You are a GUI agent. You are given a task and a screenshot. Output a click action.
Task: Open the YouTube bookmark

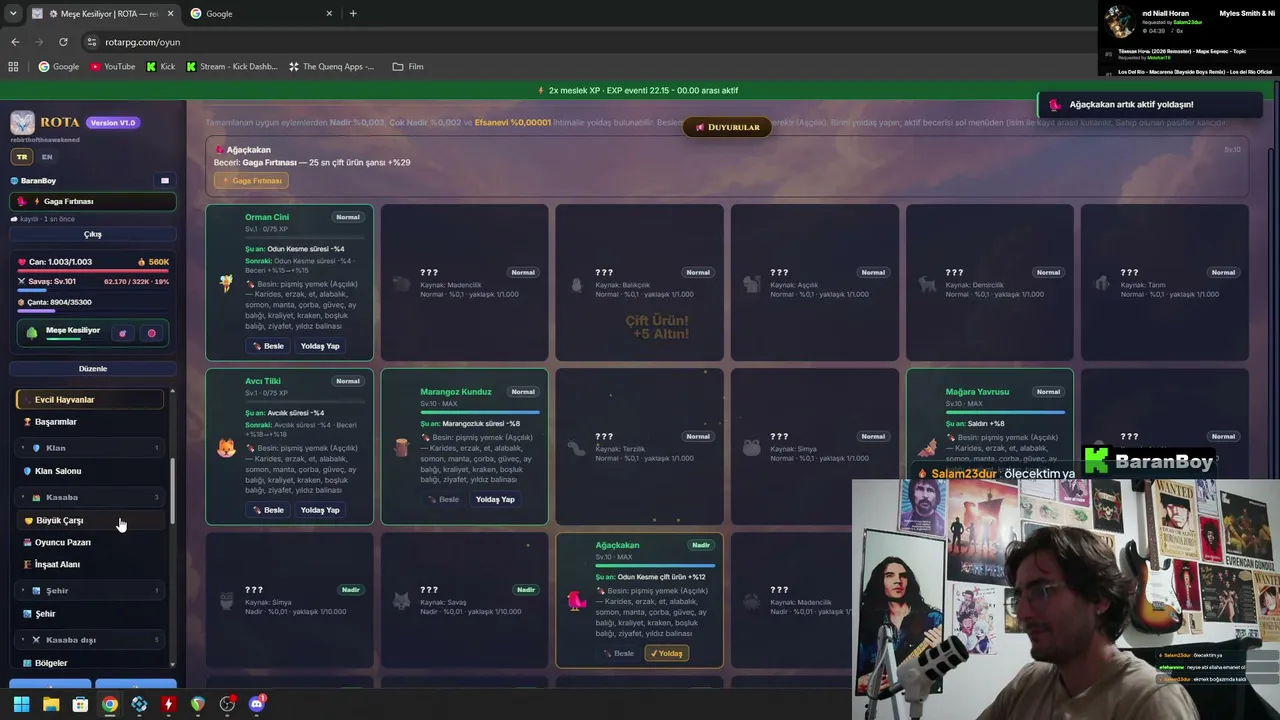click(x=113, y=67)
